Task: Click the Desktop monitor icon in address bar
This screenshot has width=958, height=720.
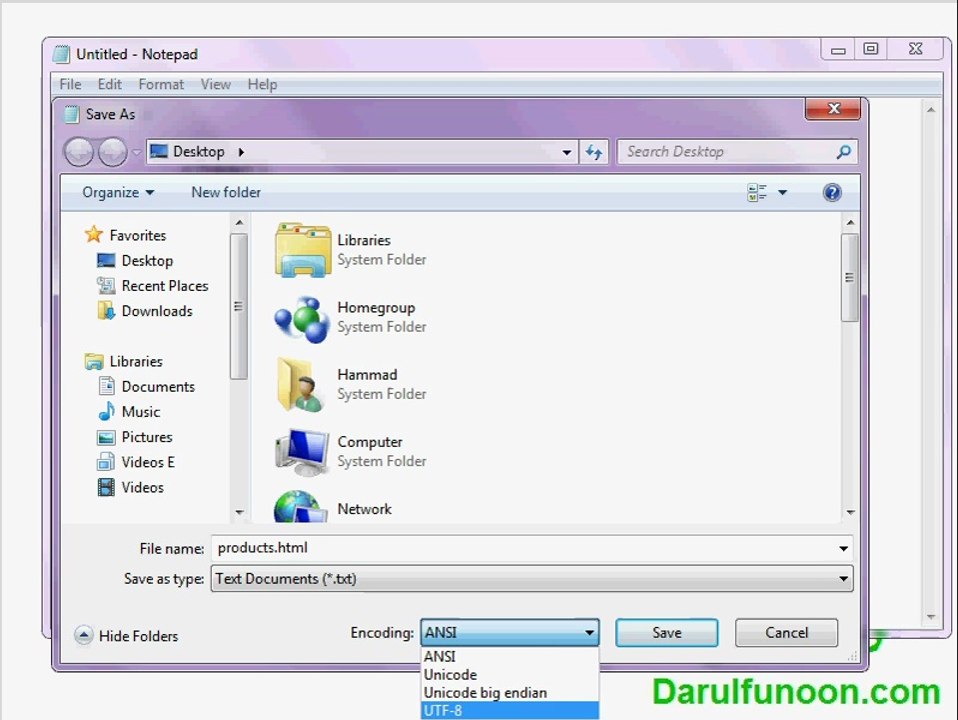Action: click(x=159, y=151)
